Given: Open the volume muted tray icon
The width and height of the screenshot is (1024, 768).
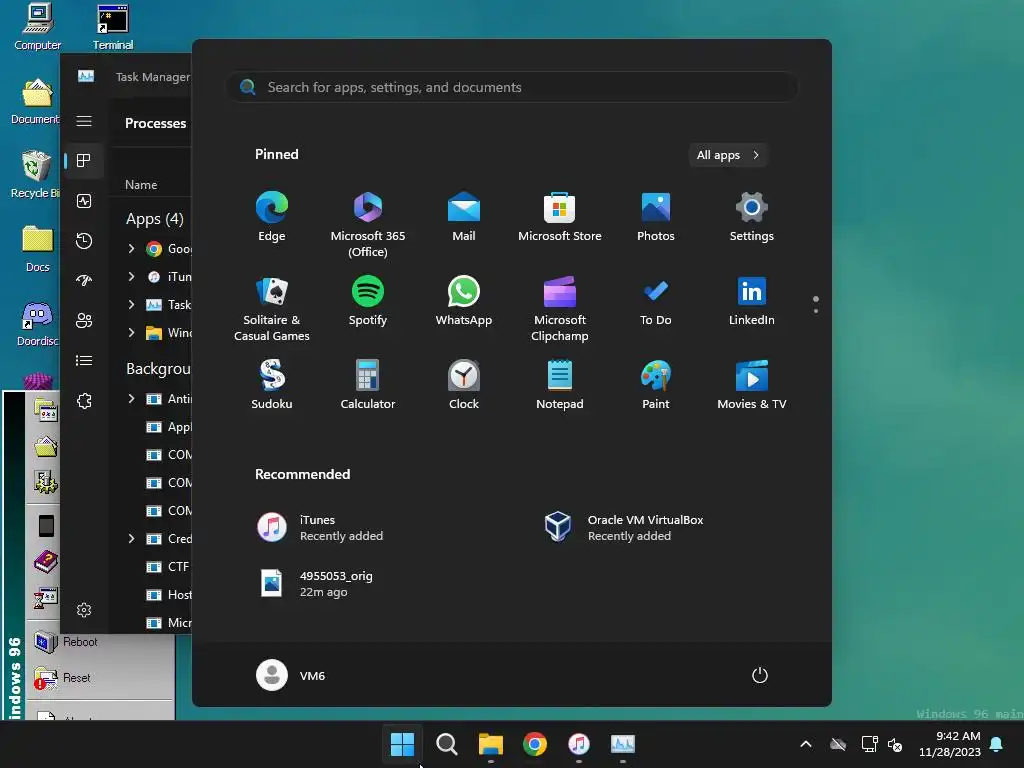Looking at the screenshot, I should (x=895, y=744).
